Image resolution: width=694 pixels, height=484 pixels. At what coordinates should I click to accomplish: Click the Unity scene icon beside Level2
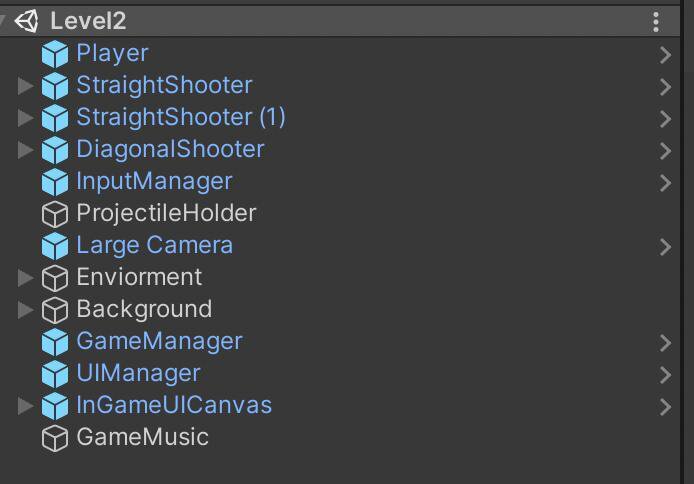(27, 21)
